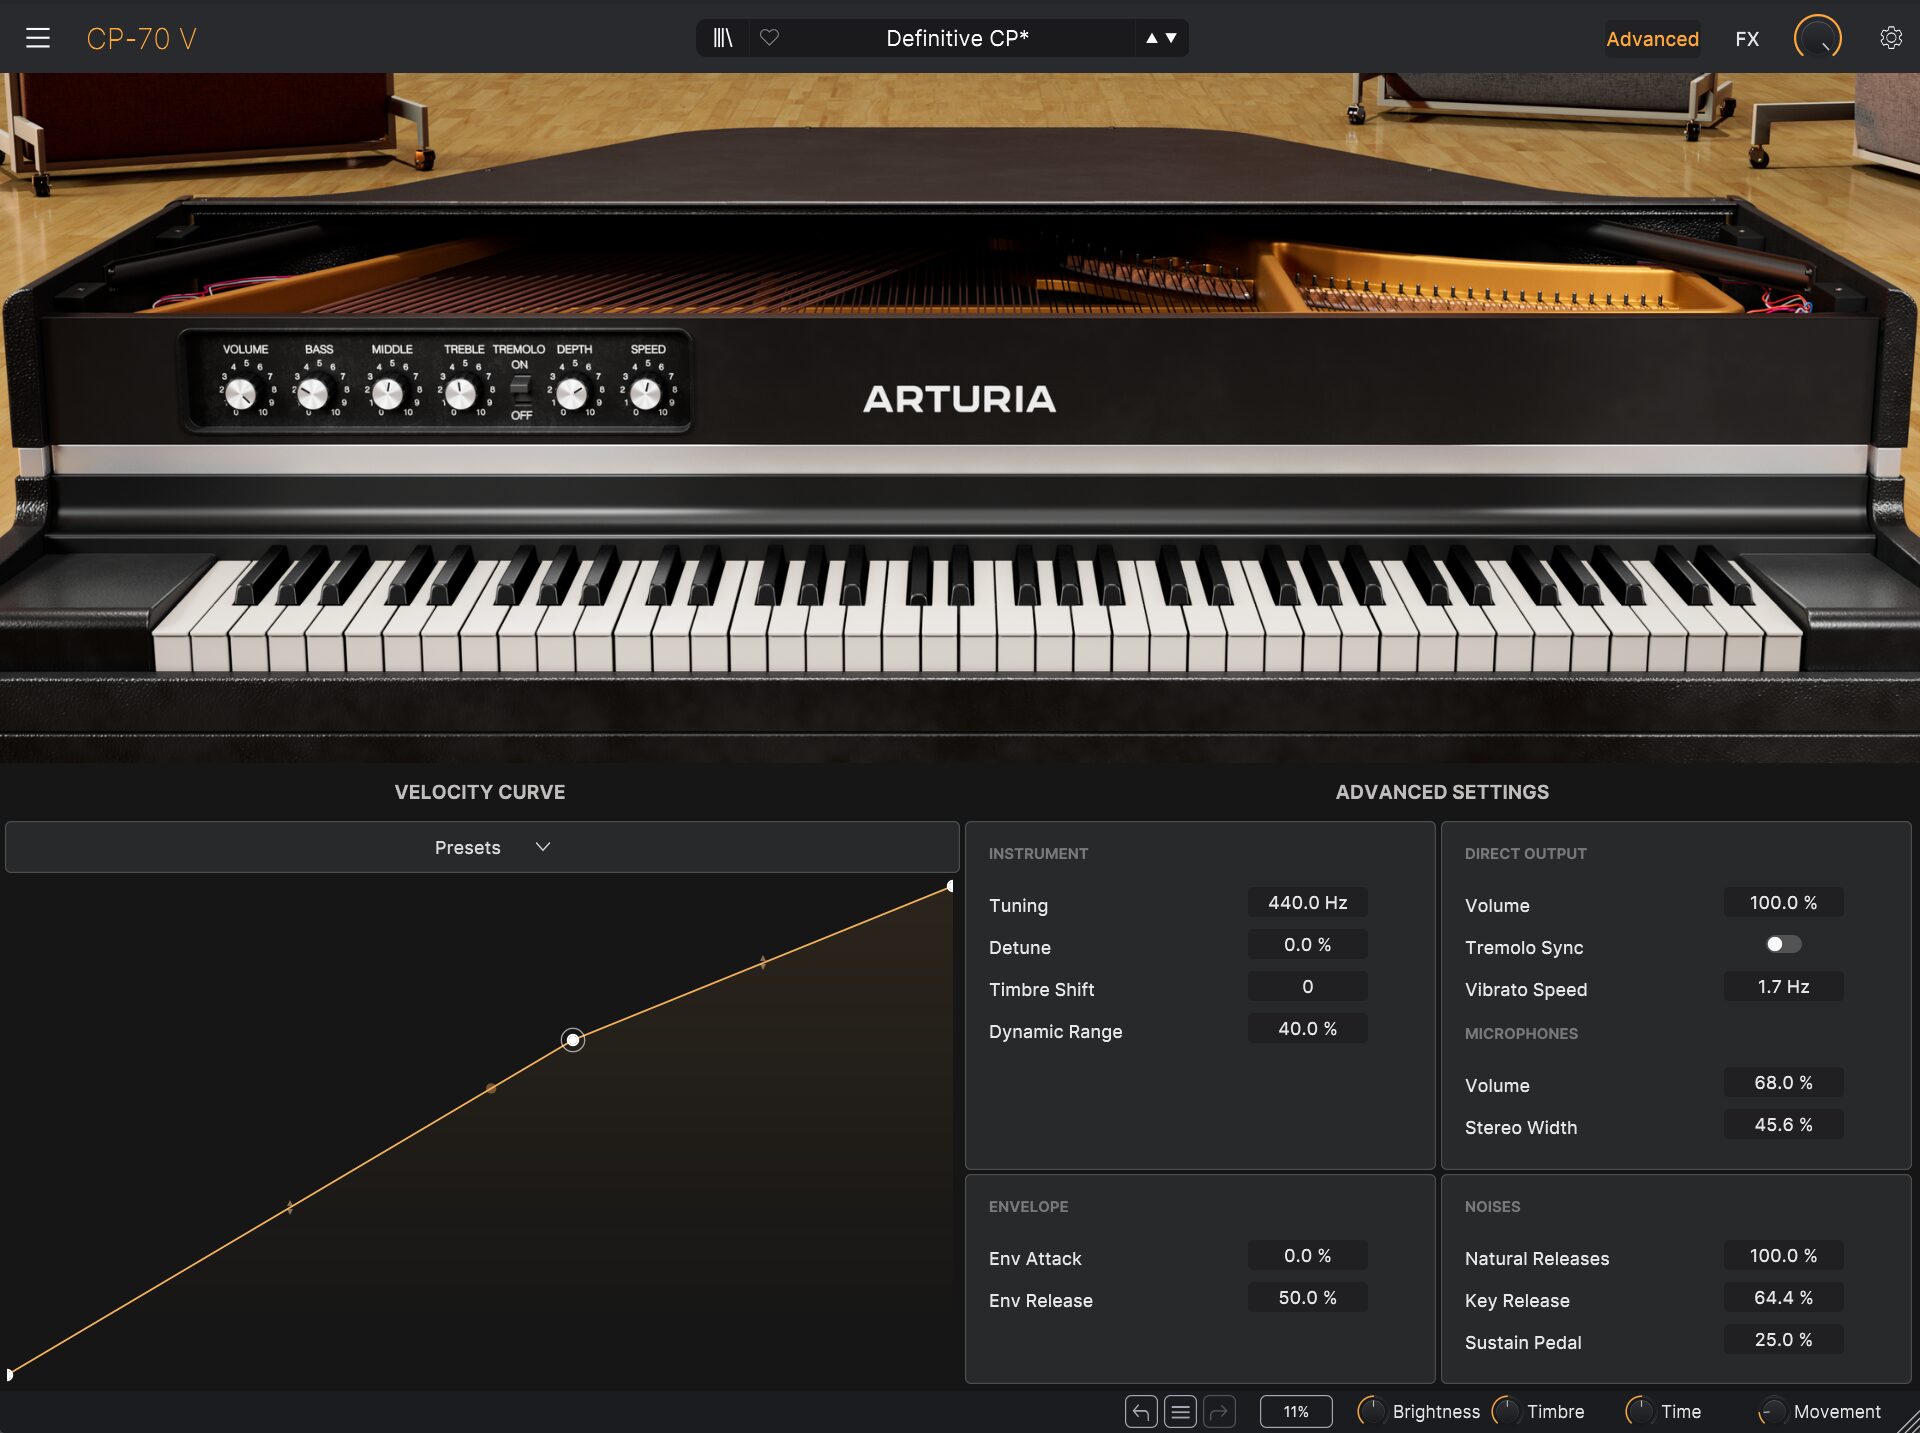
Task: Click the Direct Output Volume 100.0 % field
Action: (x=1783, y=902)
